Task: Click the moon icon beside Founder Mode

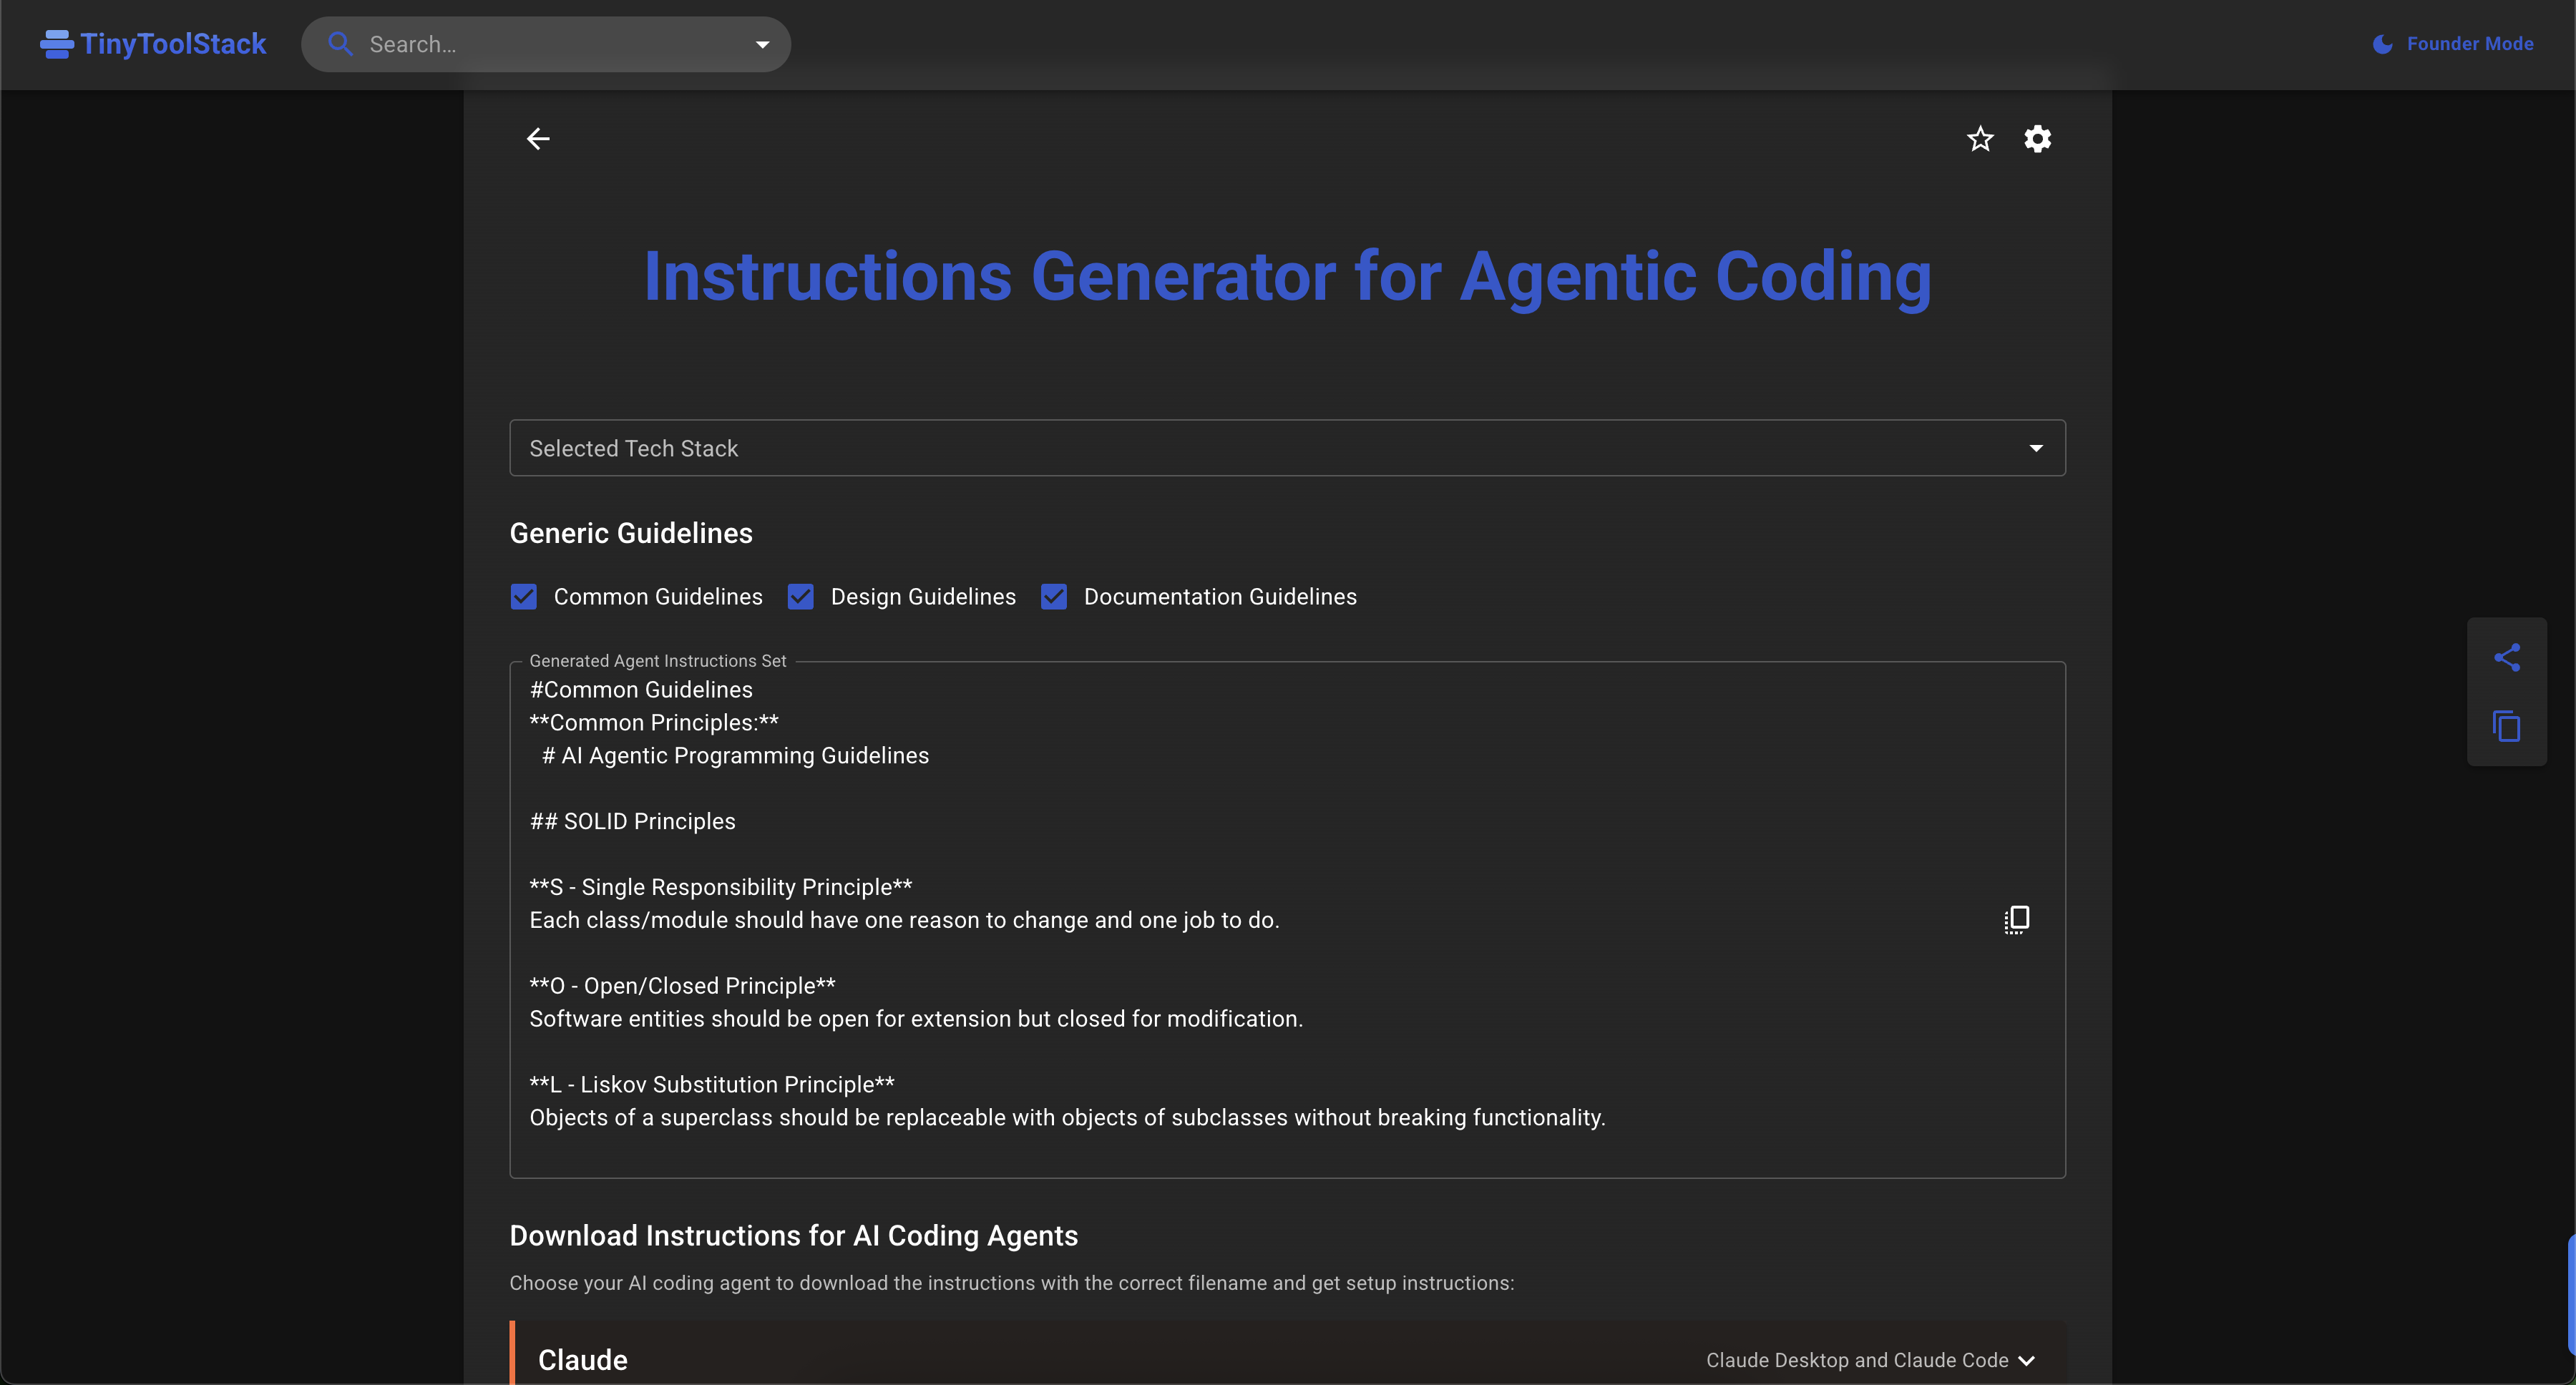Action: [2383, 44]
